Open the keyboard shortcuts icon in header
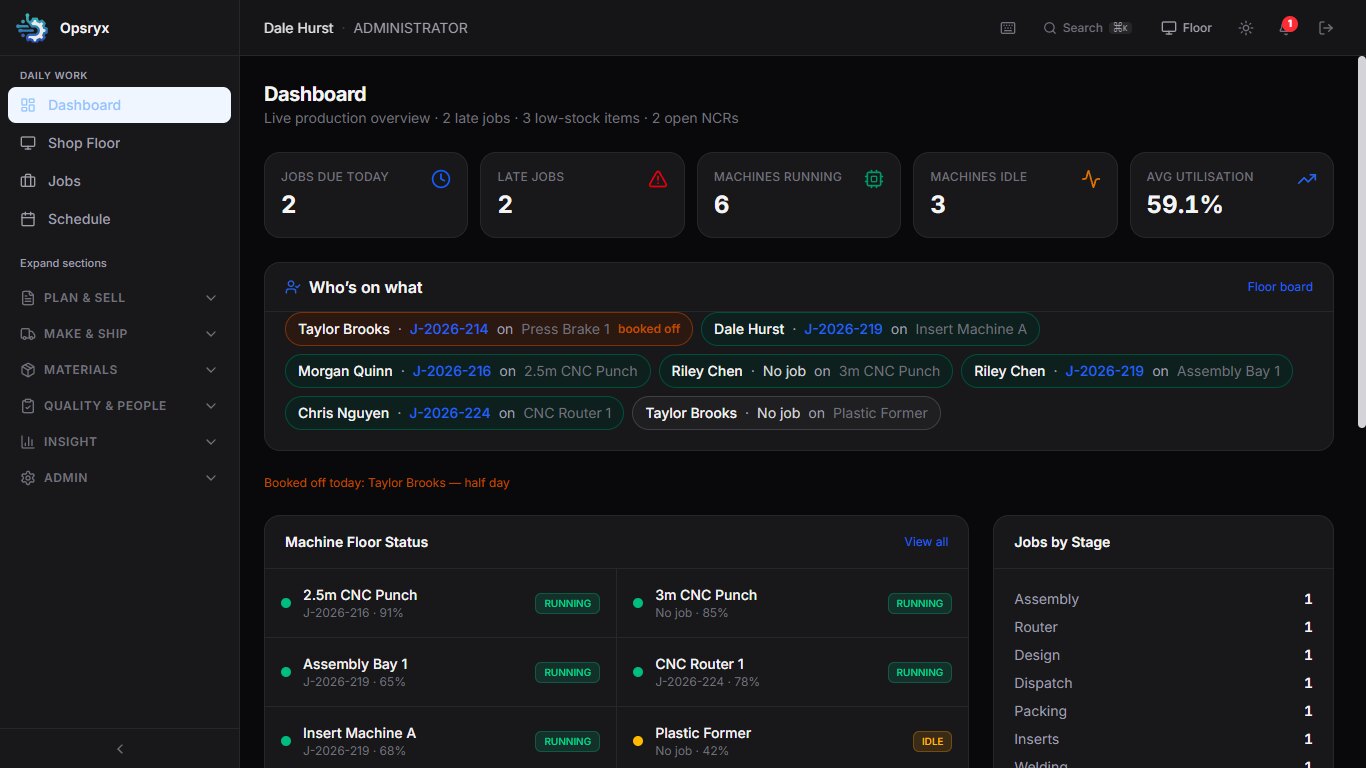This screenshot has height=768, width=1366. coord(1008,28)
